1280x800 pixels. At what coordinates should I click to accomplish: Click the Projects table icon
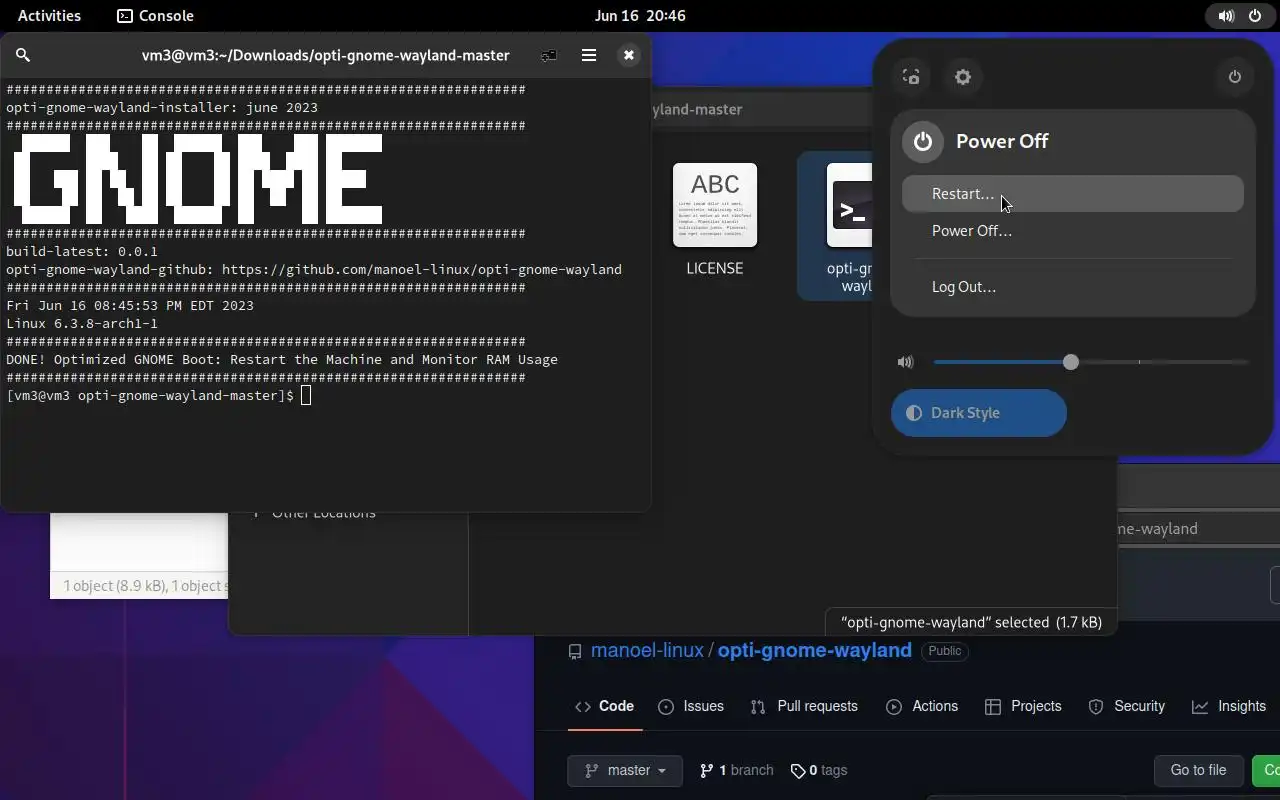point(992,707)
